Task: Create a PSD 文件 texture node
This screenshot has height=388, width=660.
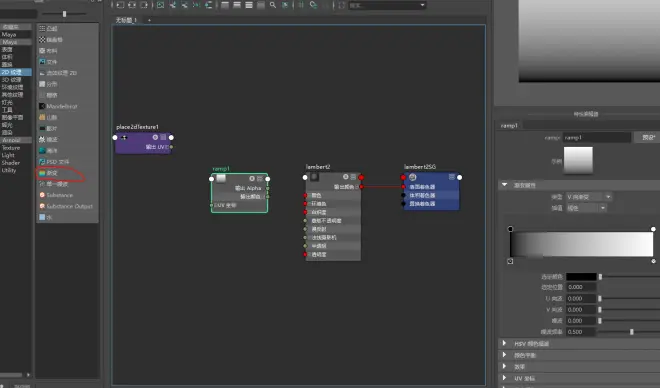Action: coord(54,162)
